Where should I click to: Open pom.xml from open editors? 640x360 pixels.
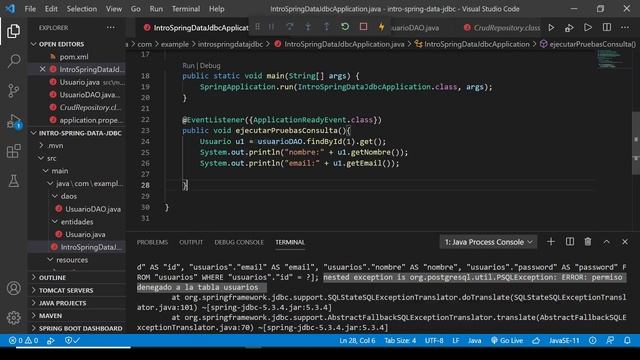click(x=74, y=57)
